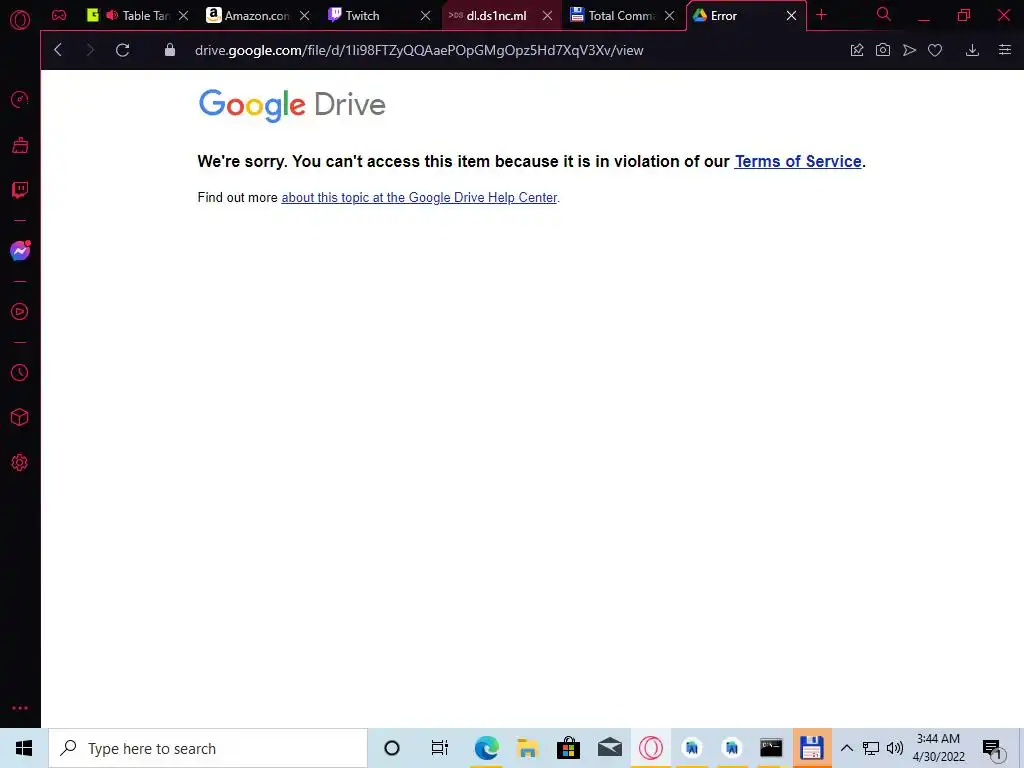Open Twitch panel in sidebar
The image size is (1024, 768).
[20, 190]
